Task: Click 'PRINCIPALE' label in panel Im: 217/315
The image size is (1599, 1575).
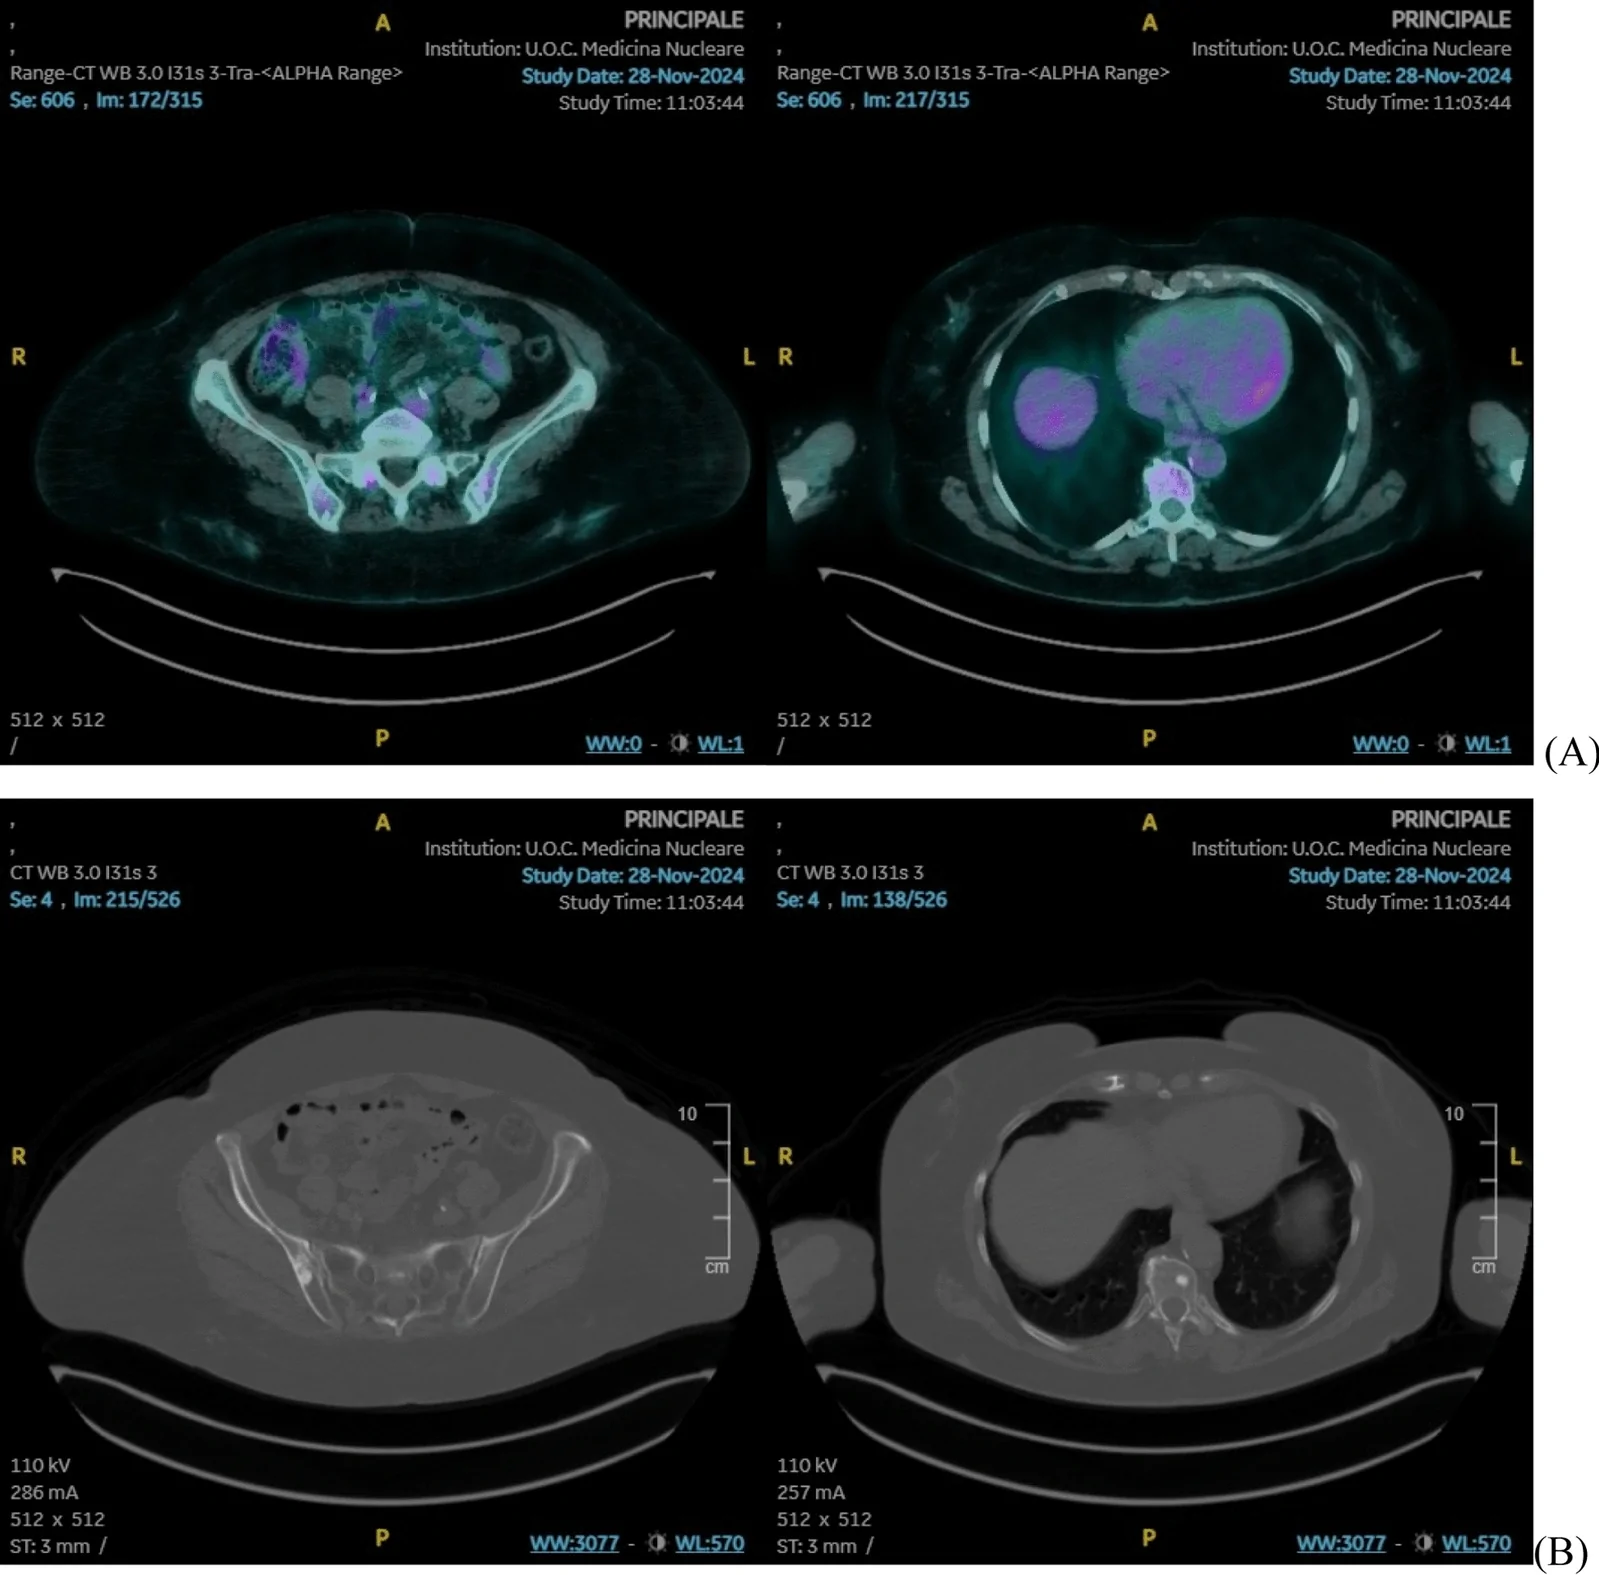Action: click(1451, 20)
